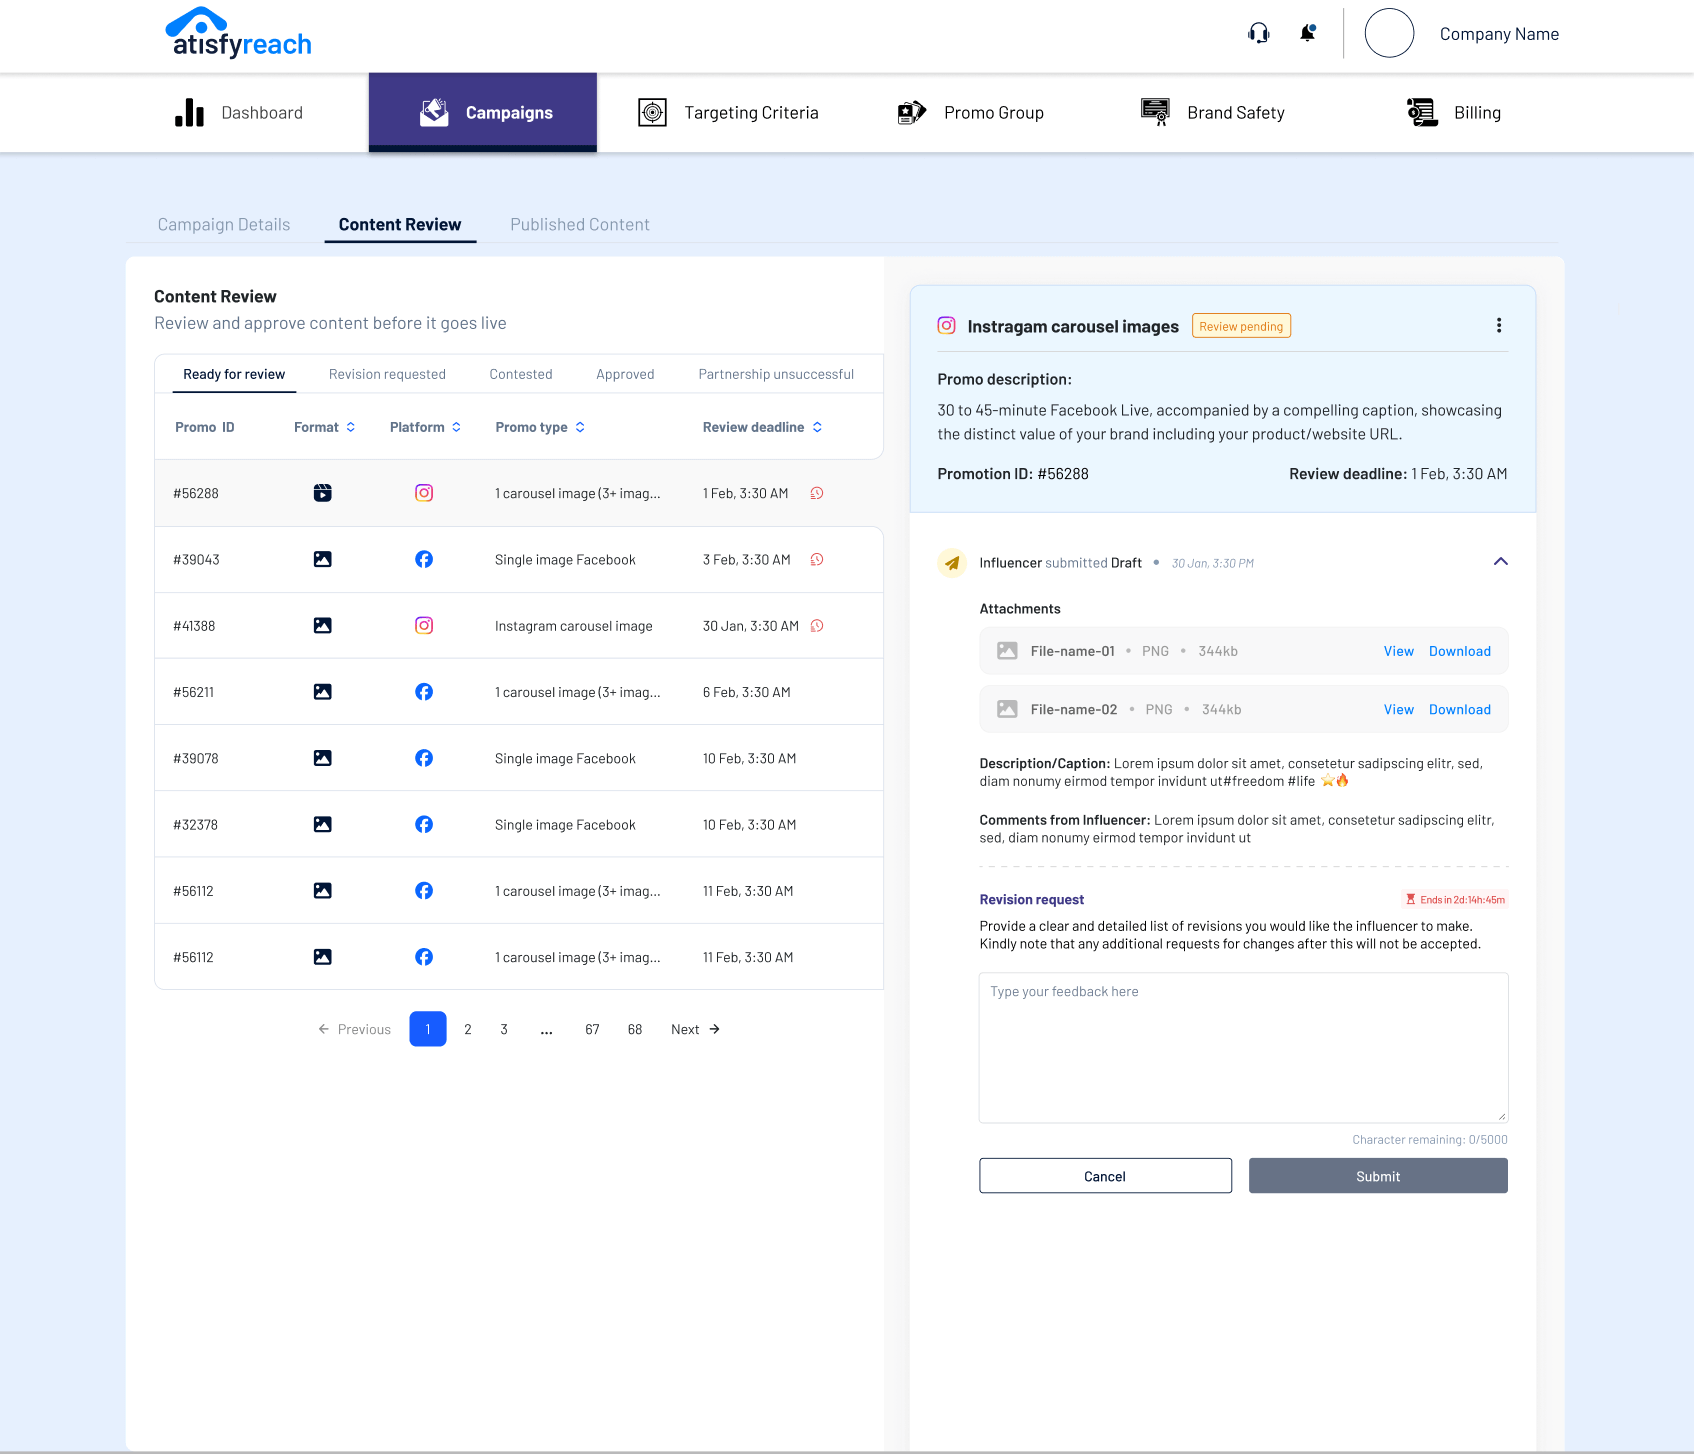This screenshot has height=1454, width=1694.
Task: Click the company profile avatar circle
Action: 1389,34
